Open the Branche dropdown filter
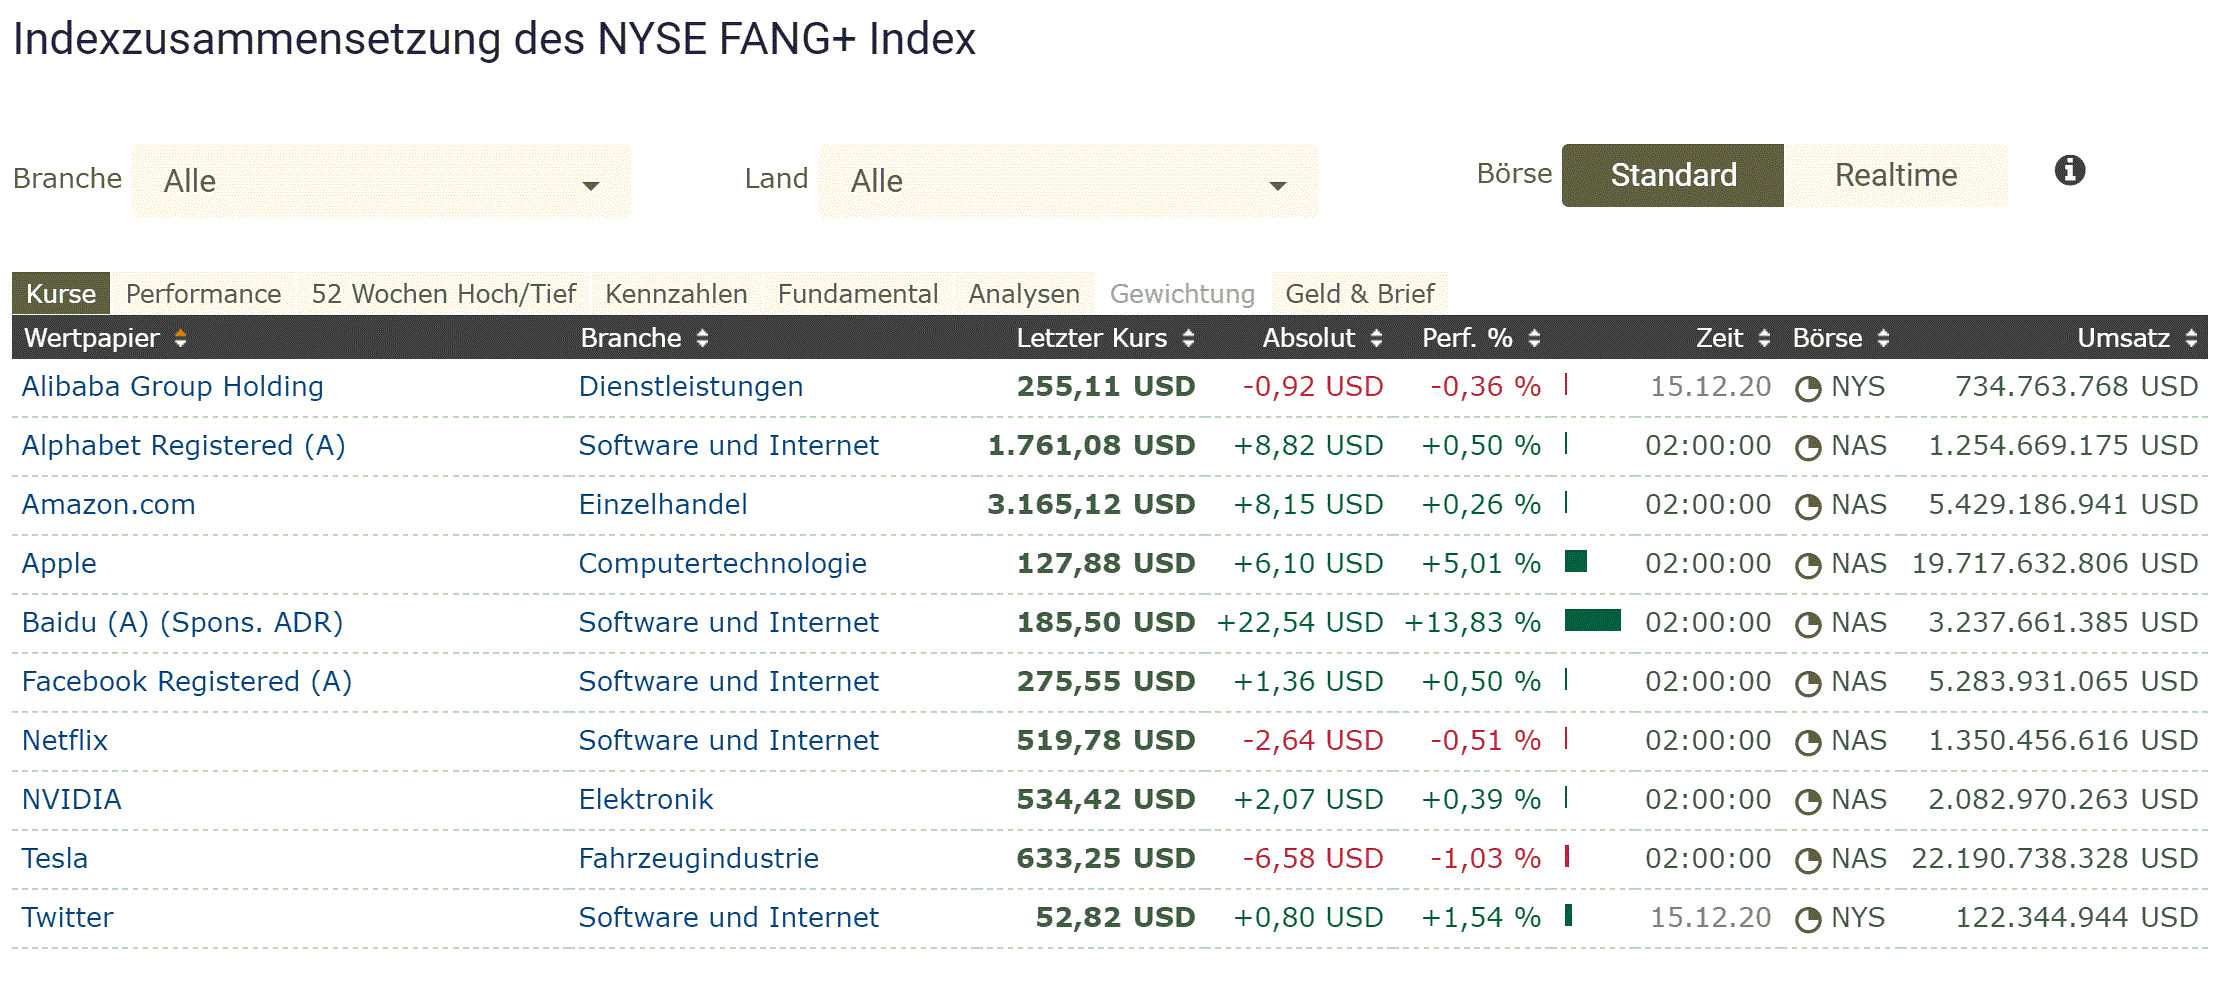Viewport: 2225px width, 996px height. 381,182
